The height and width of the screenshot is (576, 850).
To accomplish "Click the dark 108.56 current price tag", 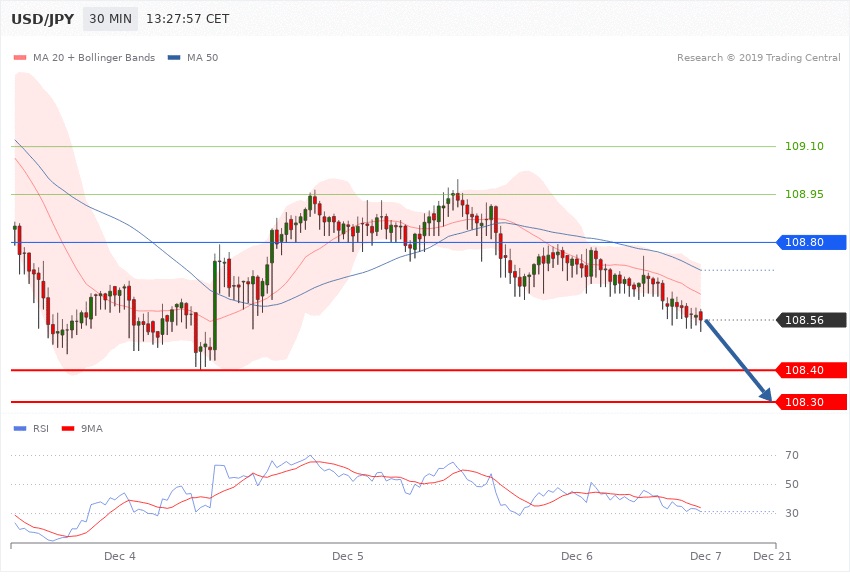I will pos(811,320).
